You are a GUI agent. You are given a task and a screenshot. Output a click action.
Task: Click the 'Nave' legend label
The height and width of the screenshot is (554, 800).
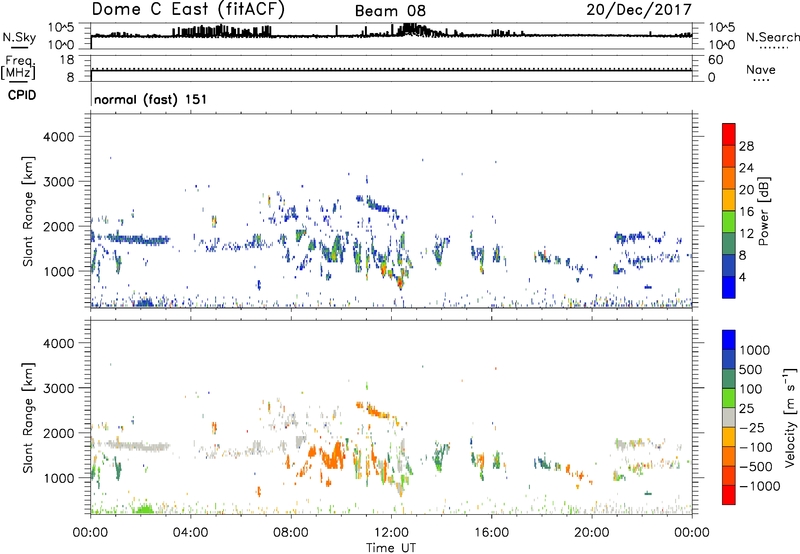click(761, 69)
